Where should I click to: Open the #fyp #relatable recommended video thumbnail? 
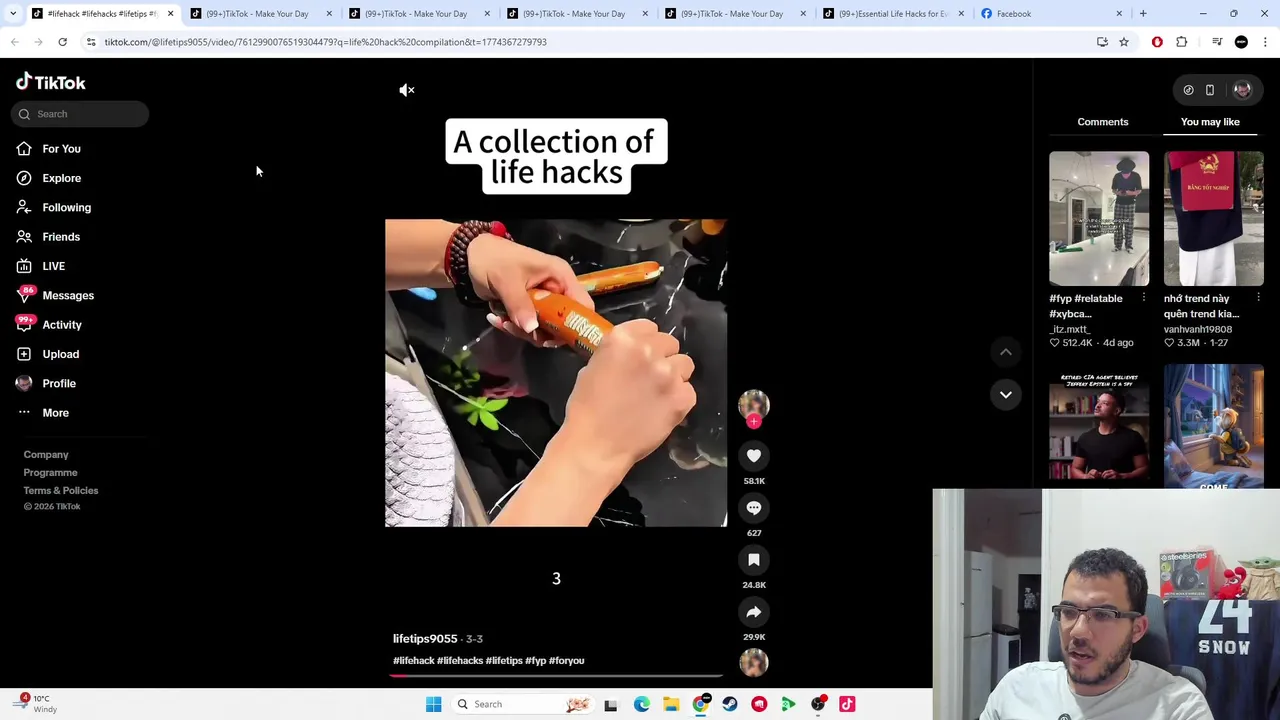click(x=1099, y=218)
